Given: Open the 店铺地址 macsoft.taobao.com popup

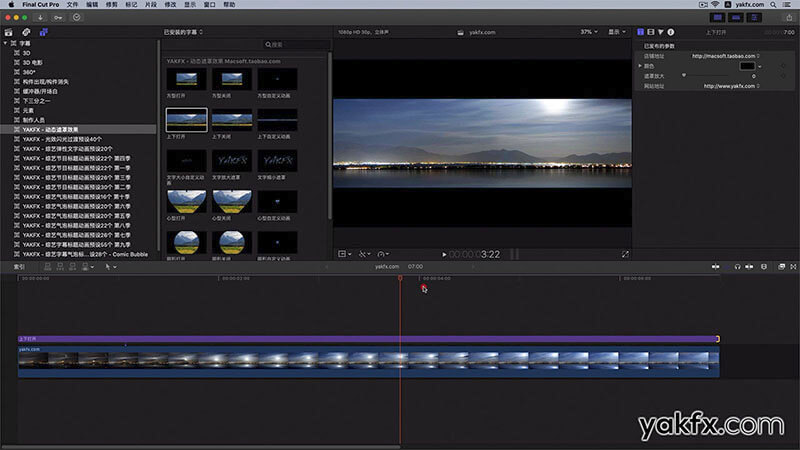Looking at the screenshot, I should pyautogui.click(x=726, y=56).
